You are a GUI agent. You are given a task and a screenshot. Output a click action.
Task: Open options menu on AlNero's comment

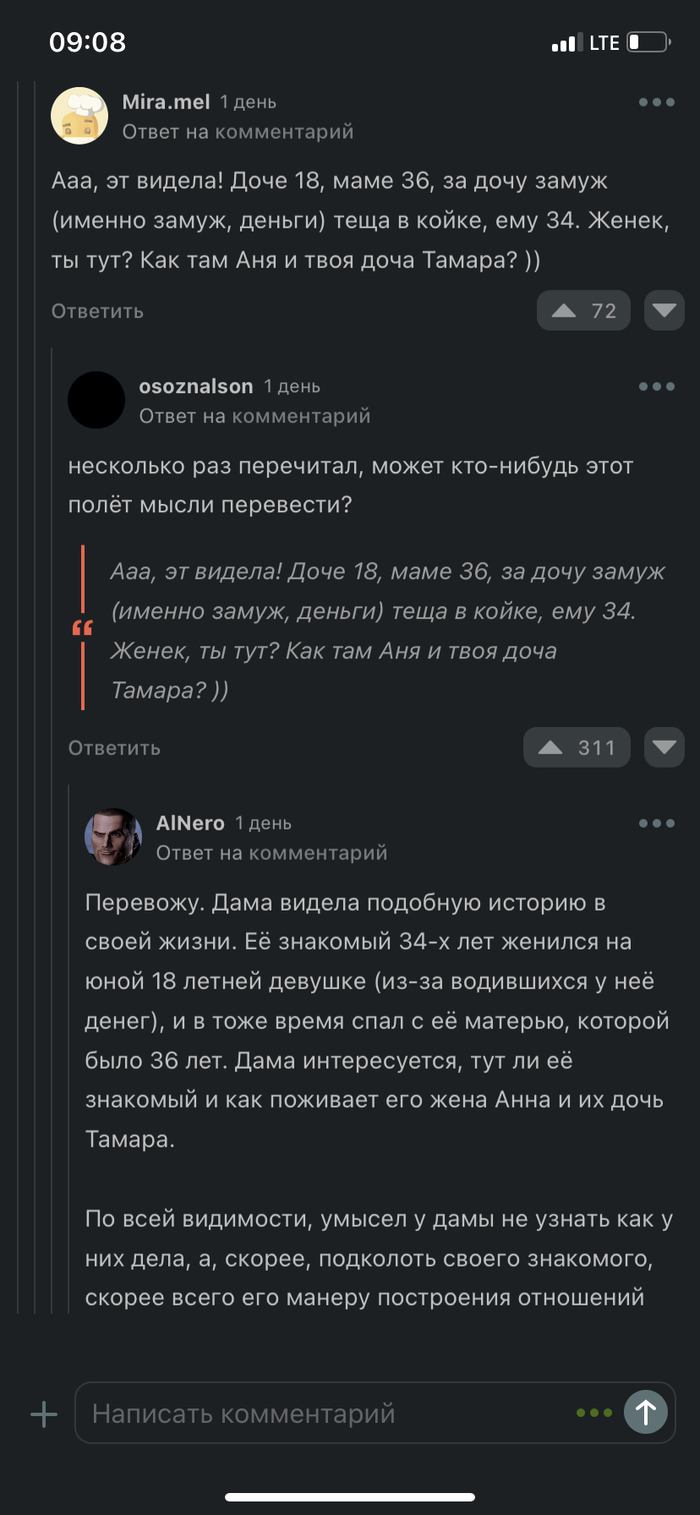[656, 822]
